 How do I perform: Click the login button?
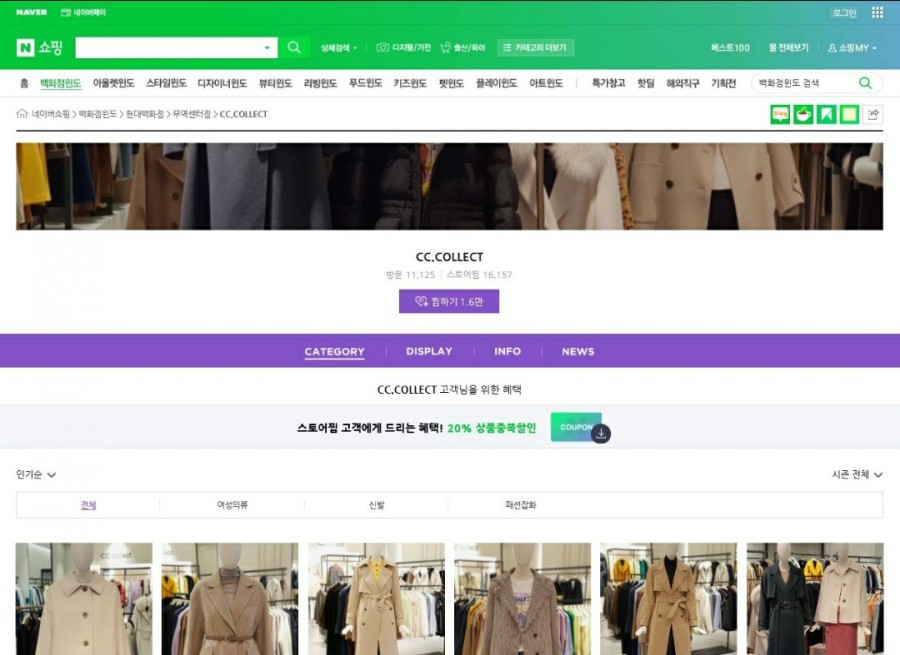coord(844,13)
